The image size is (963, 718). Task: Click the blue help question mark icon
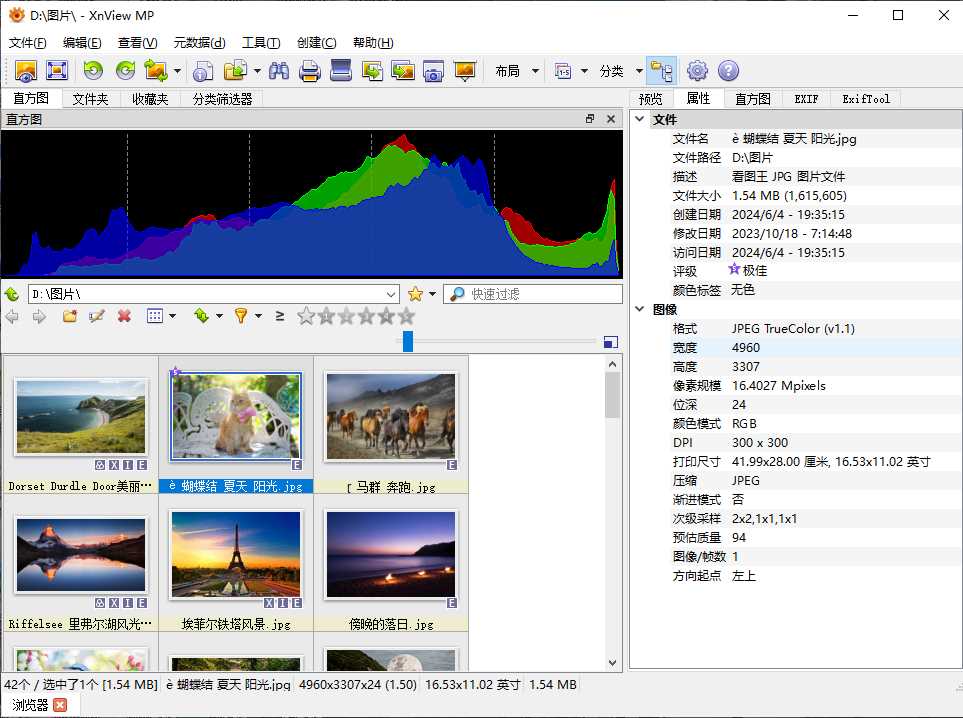(728, 71)
